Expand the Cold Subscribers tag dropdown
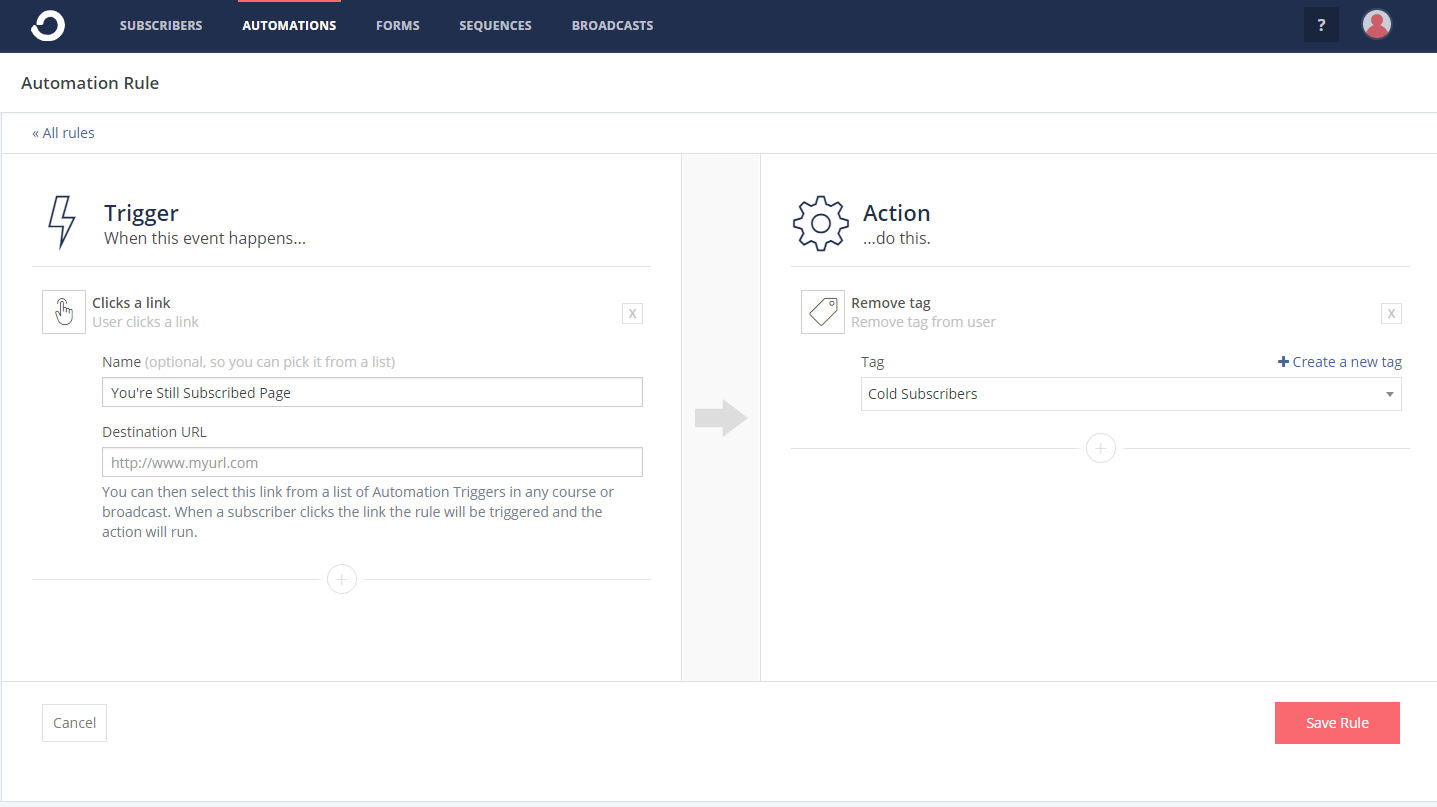The height and width of the screenshot is (807, 1437). coord(1130,394)
